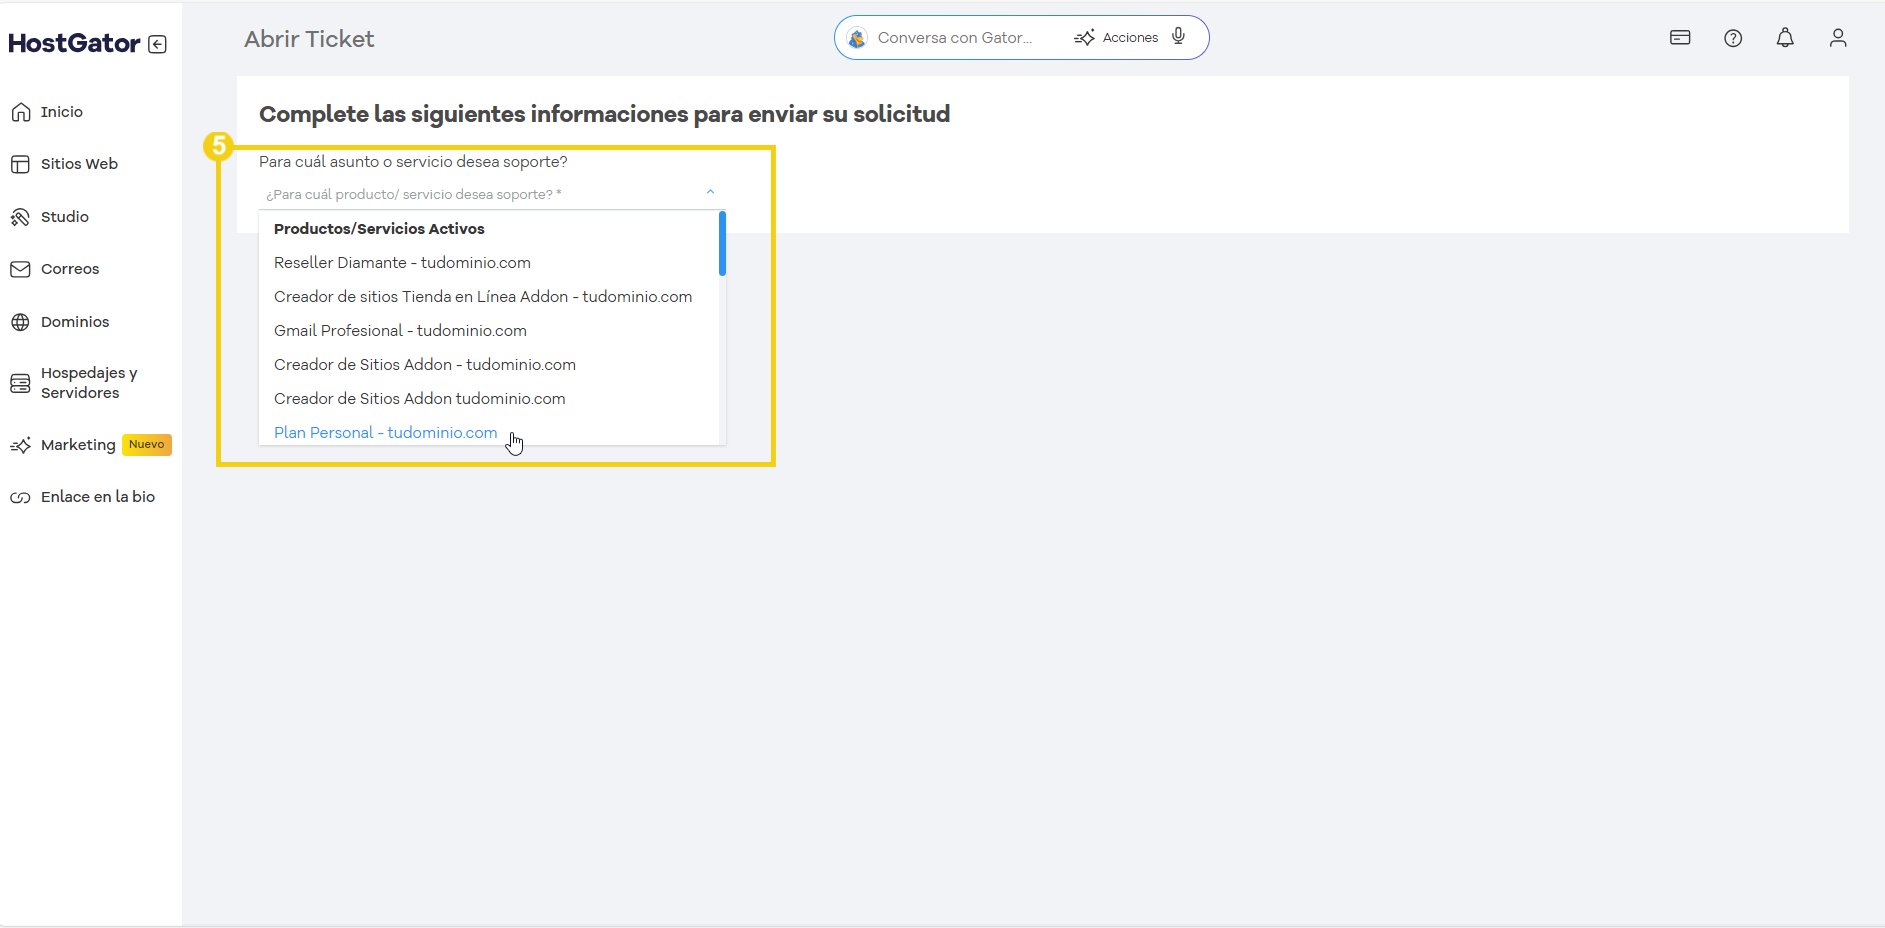Go to Inicio in the sidebar

pos(62,111)
